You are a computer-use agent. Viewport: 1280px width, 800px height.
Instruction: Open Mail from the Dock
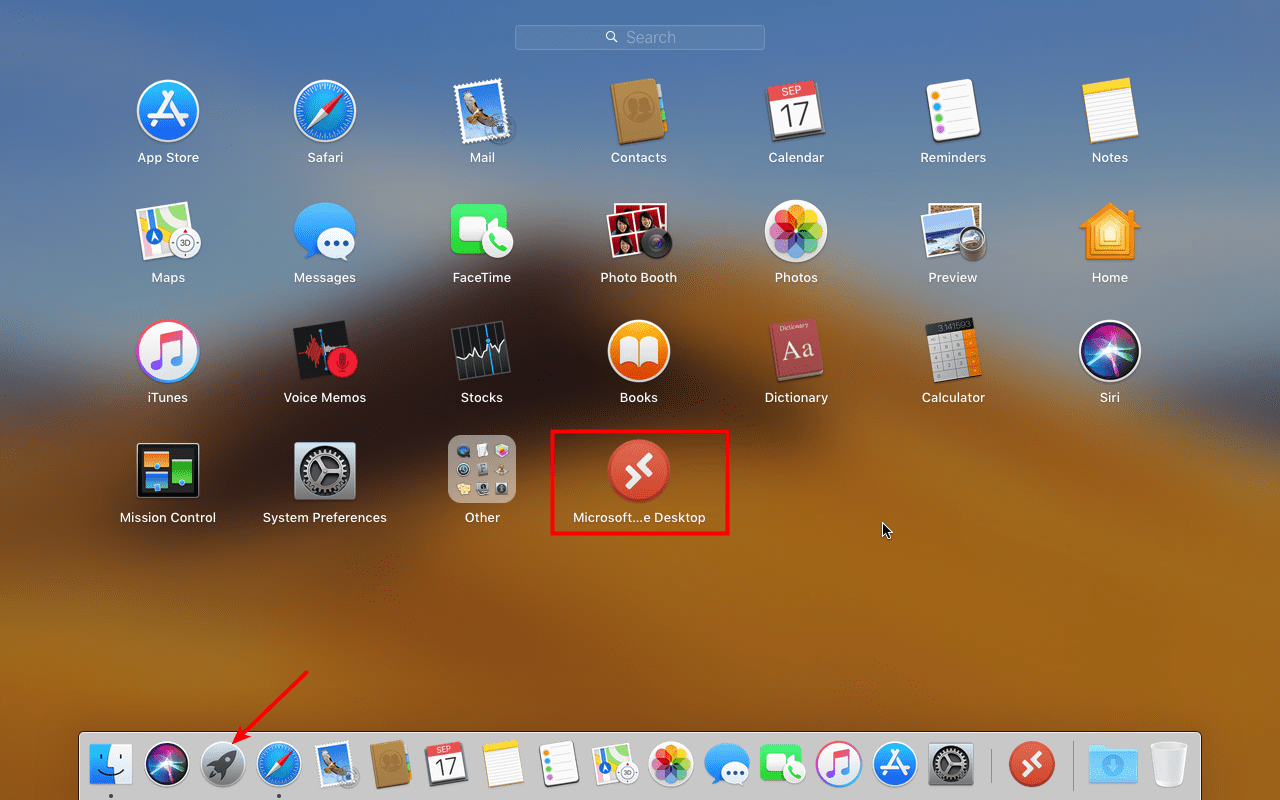coord(336,766)
